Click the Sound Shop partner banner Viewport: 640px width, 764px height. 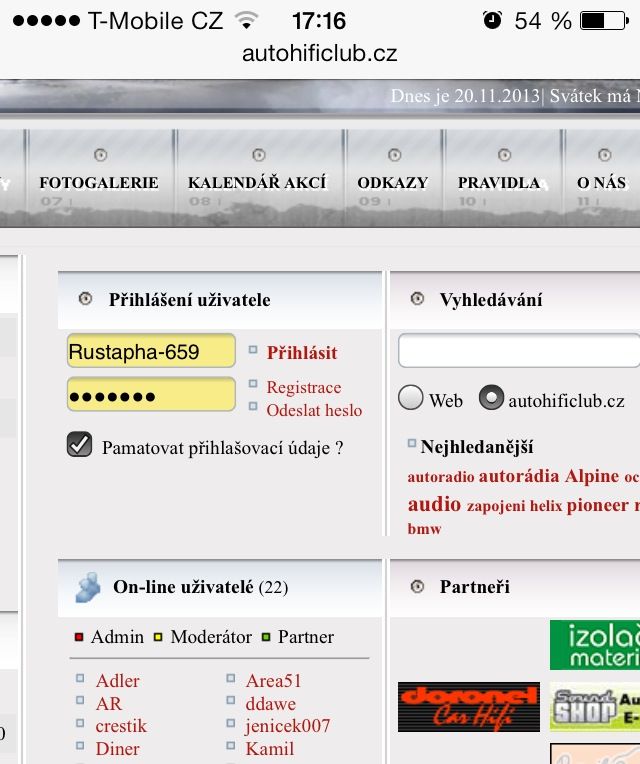[595, 707]
